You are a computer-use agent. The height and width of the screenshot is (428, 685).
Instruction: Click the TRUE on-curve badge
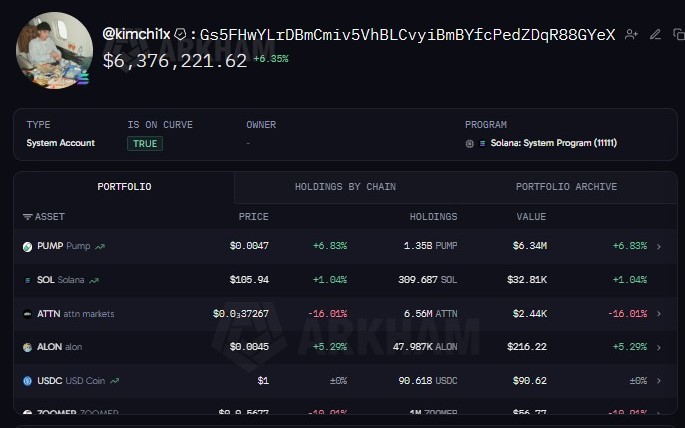tap(145, 144)
